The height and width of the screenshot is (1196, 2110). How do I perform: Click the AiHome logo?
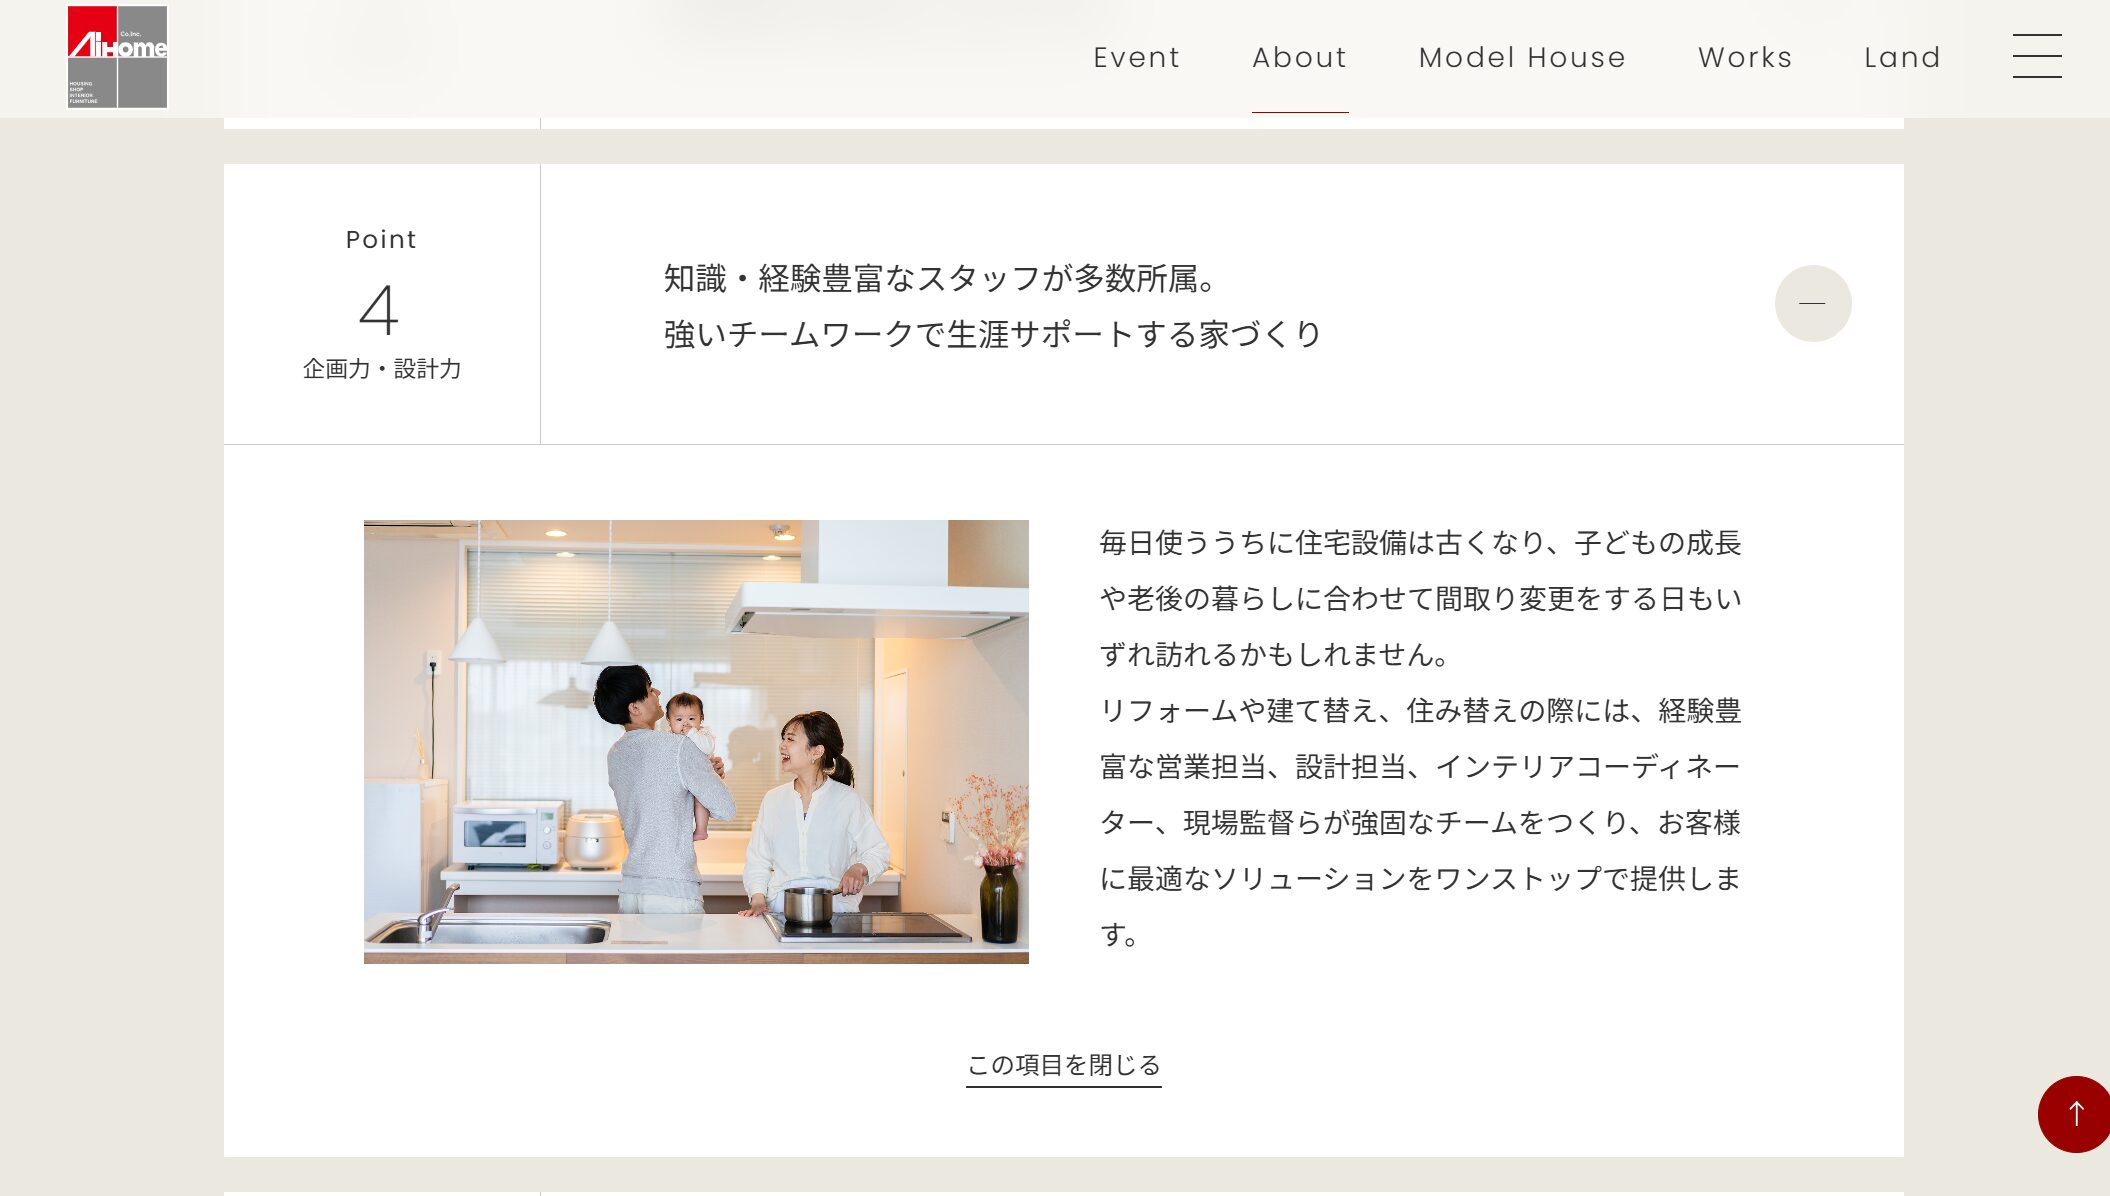tap(117, 57)
